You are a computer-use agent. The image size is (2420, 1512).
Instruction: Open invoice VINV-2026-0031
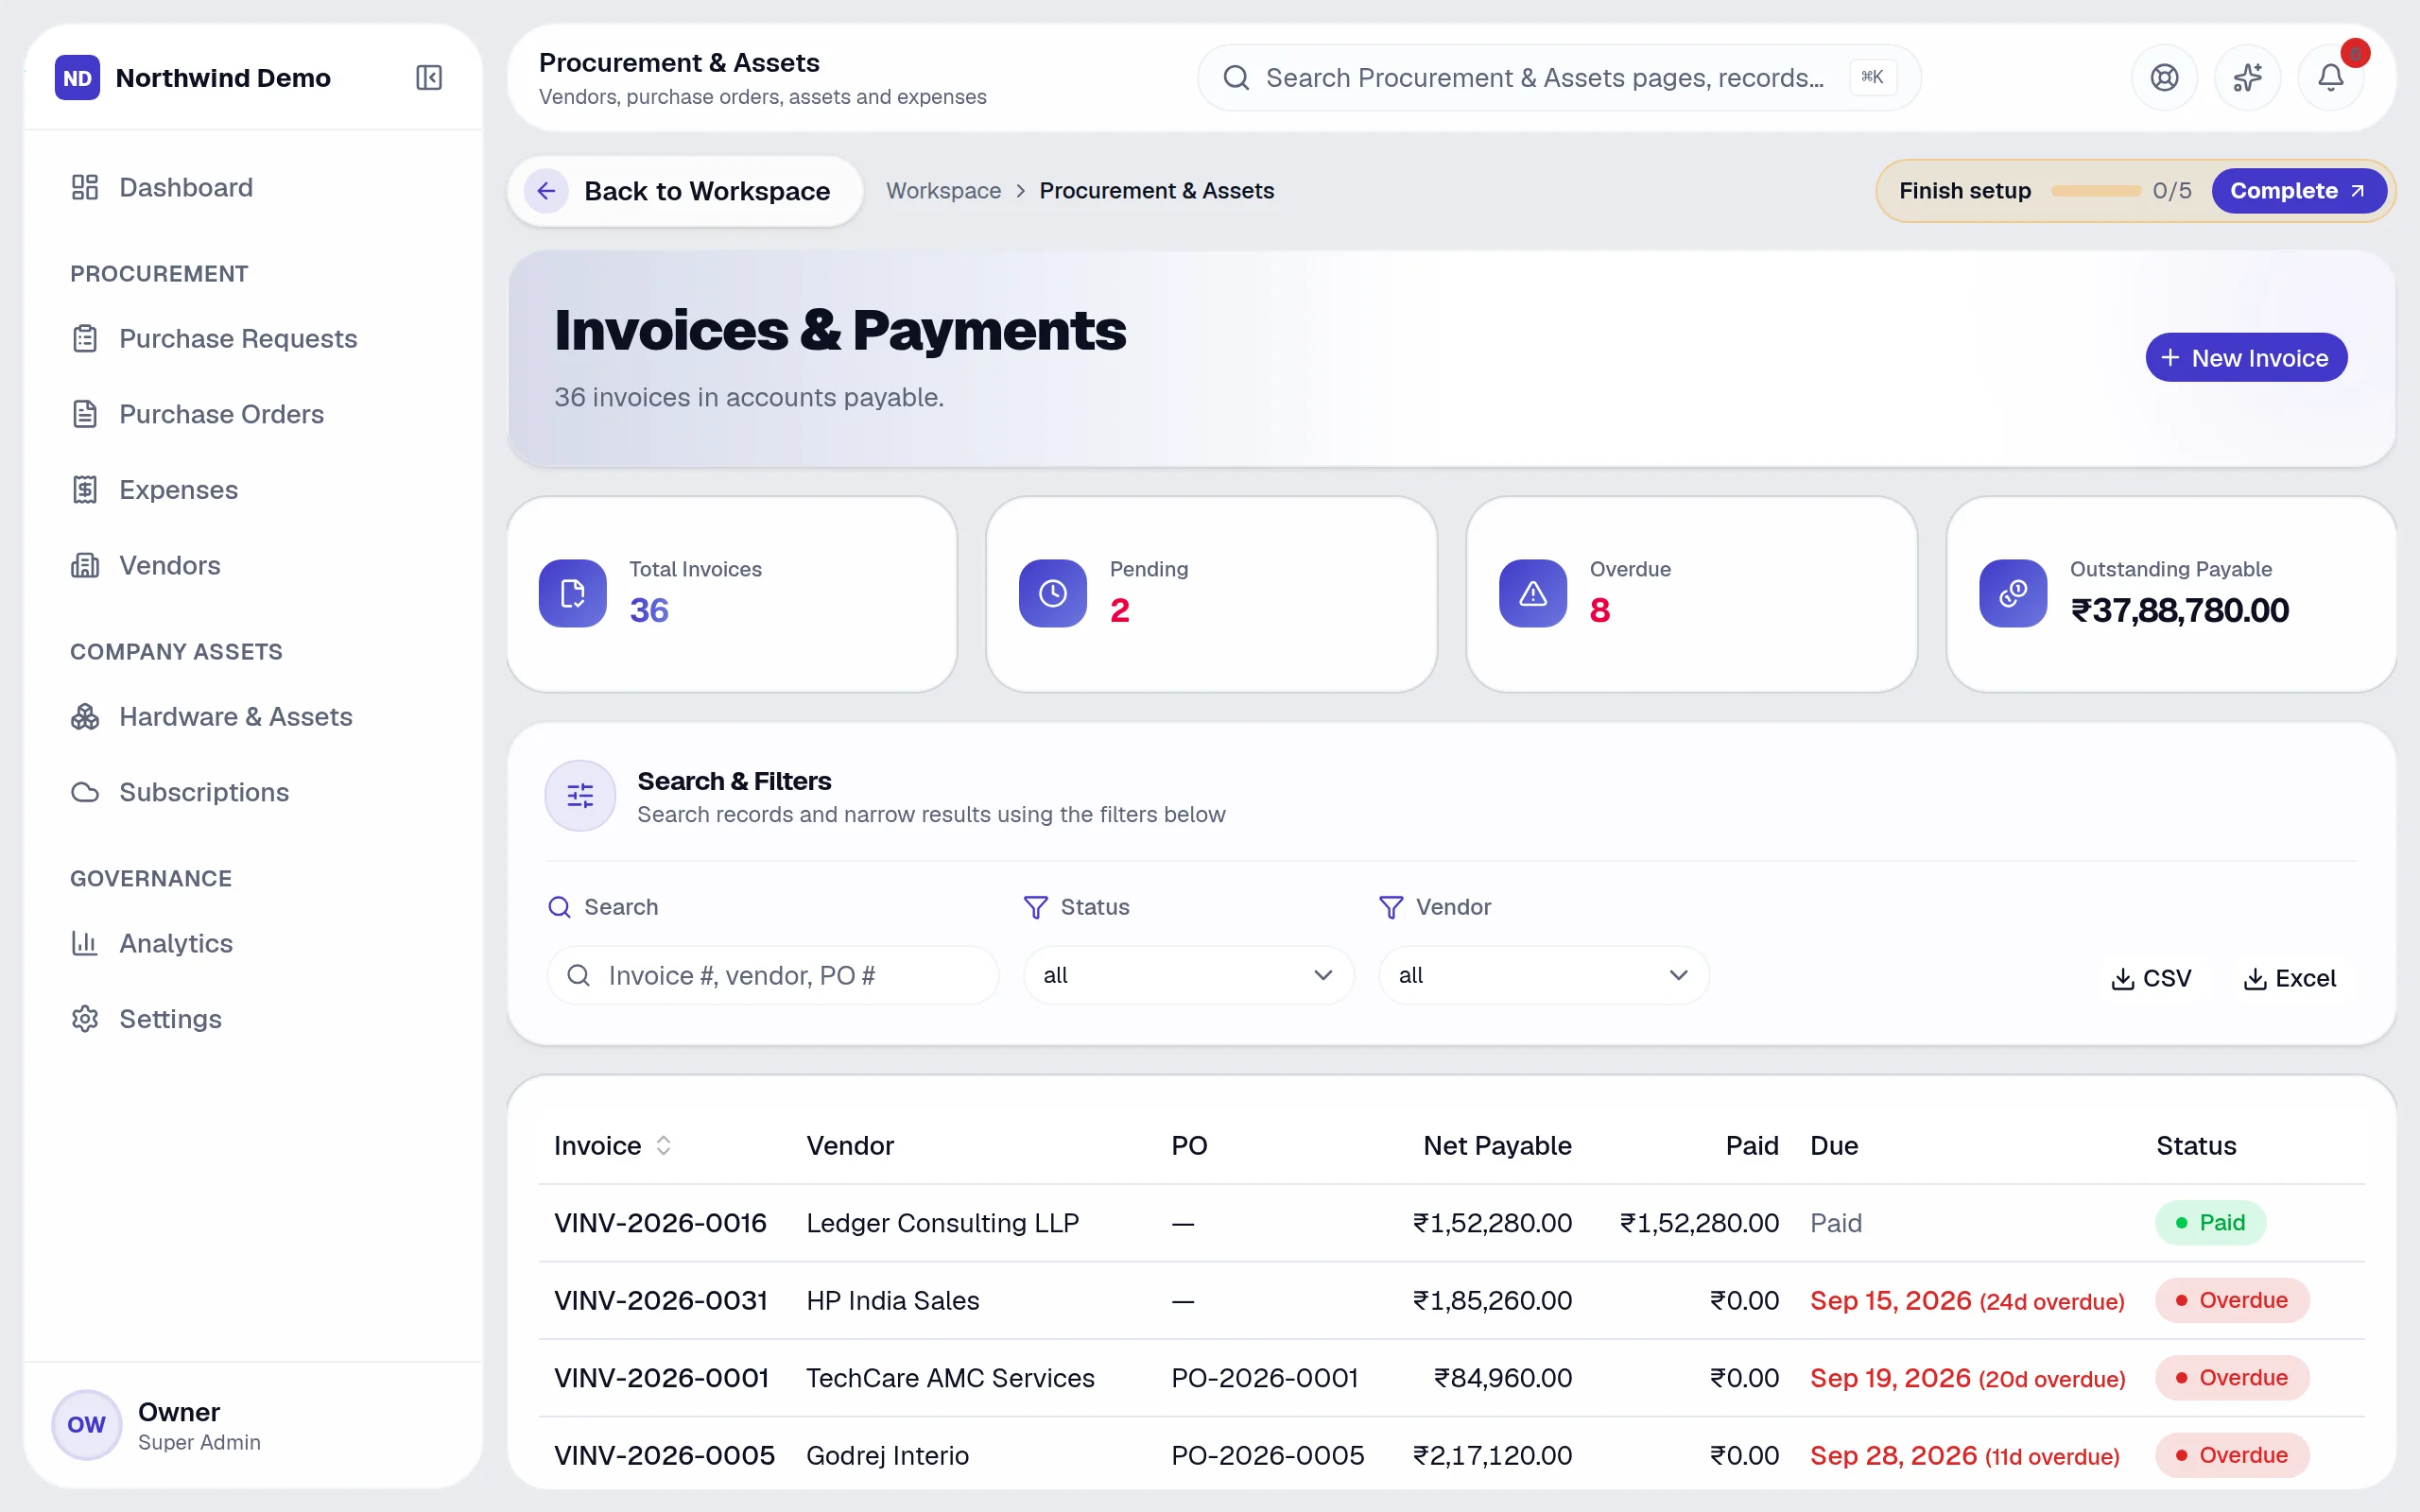pos(660,1301)
